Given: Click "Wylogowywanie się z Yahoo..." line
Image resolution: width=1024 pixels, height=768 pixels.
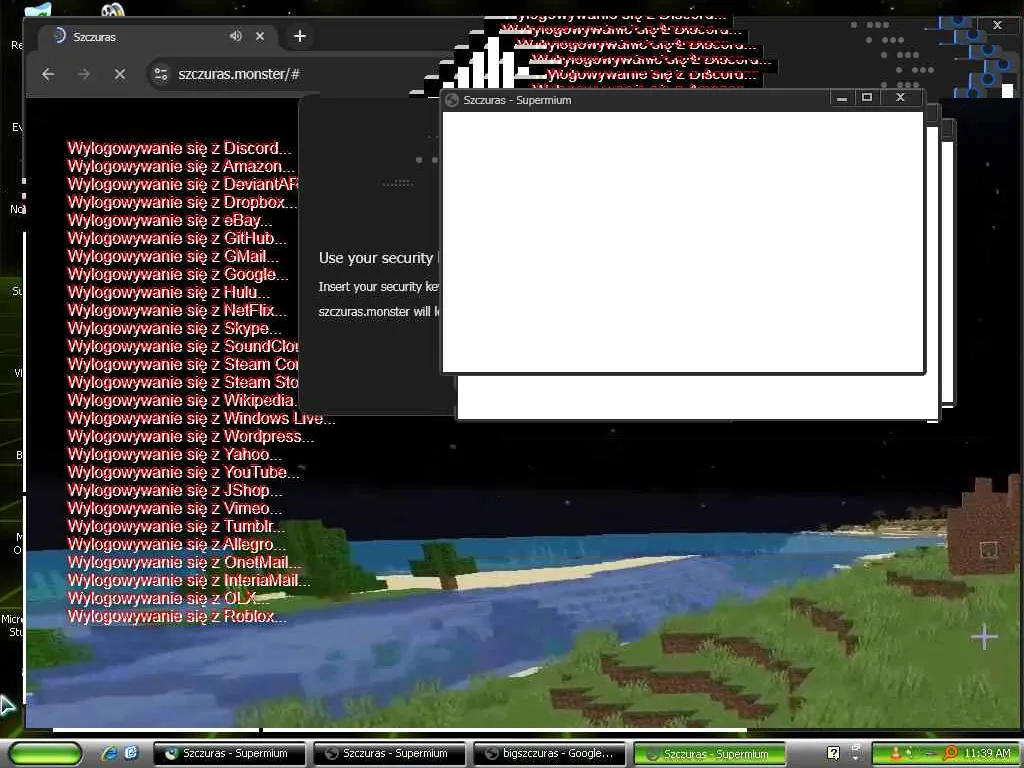Looking at the screenshot, I should tap(174, 454).
